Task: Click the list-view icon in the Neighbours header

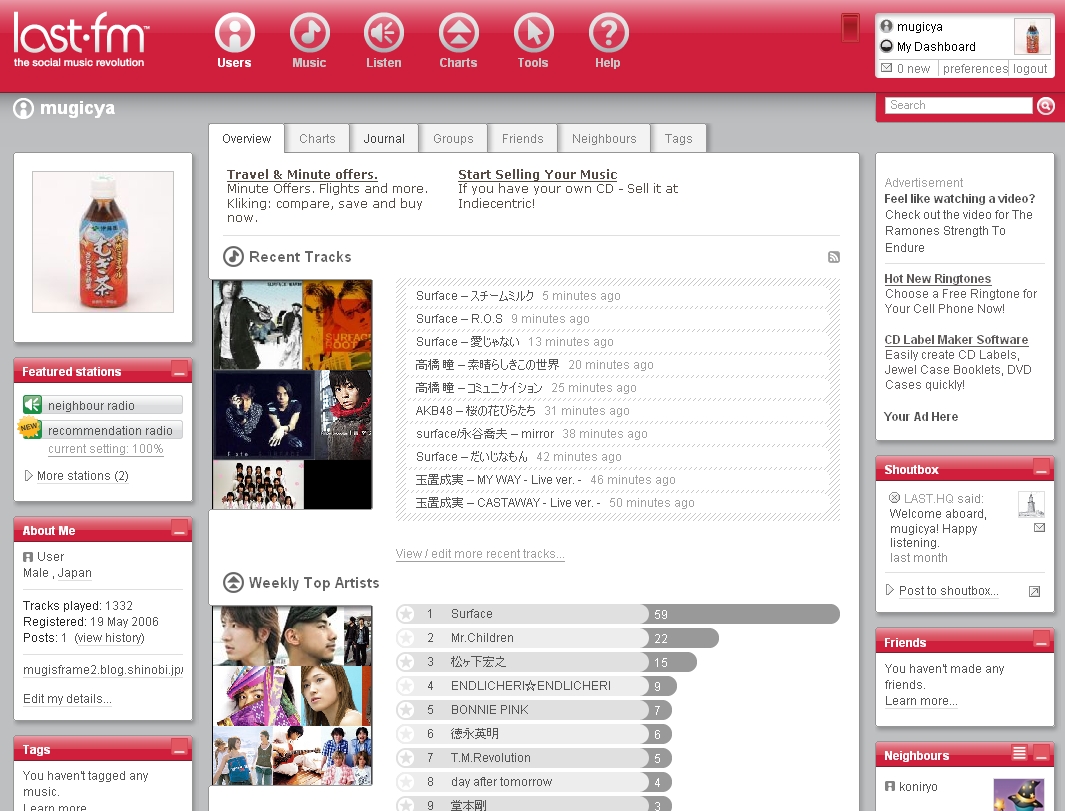Action: click(x=1019, y=753)
